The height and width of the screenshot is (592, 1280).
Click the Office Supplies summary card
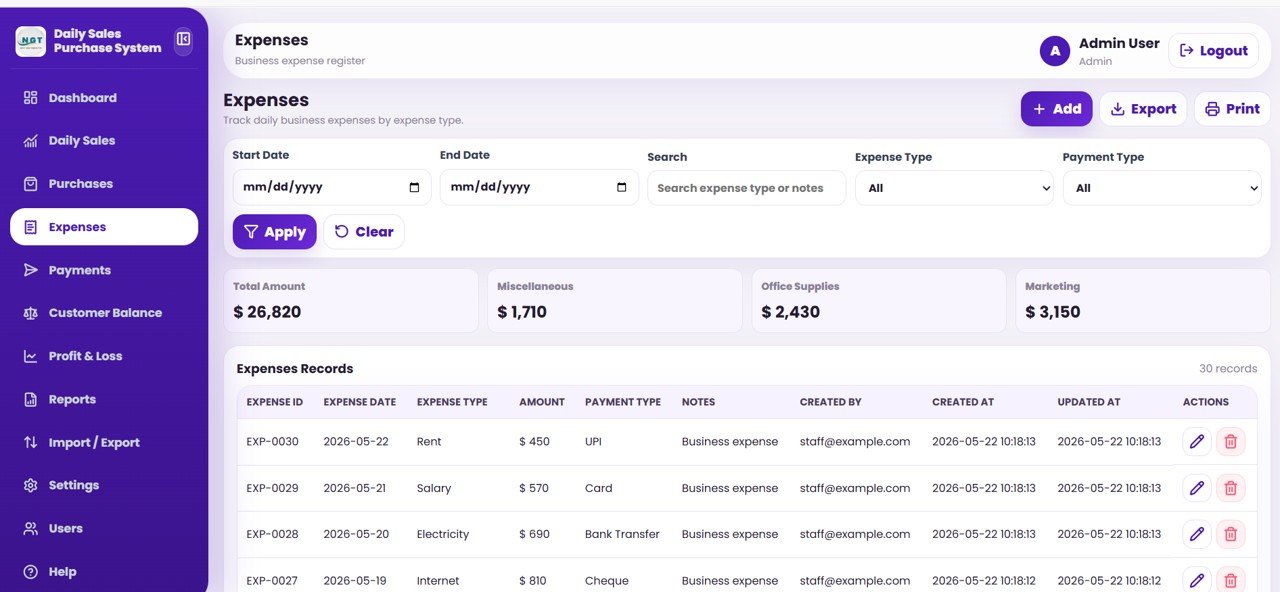pos(878,300)
